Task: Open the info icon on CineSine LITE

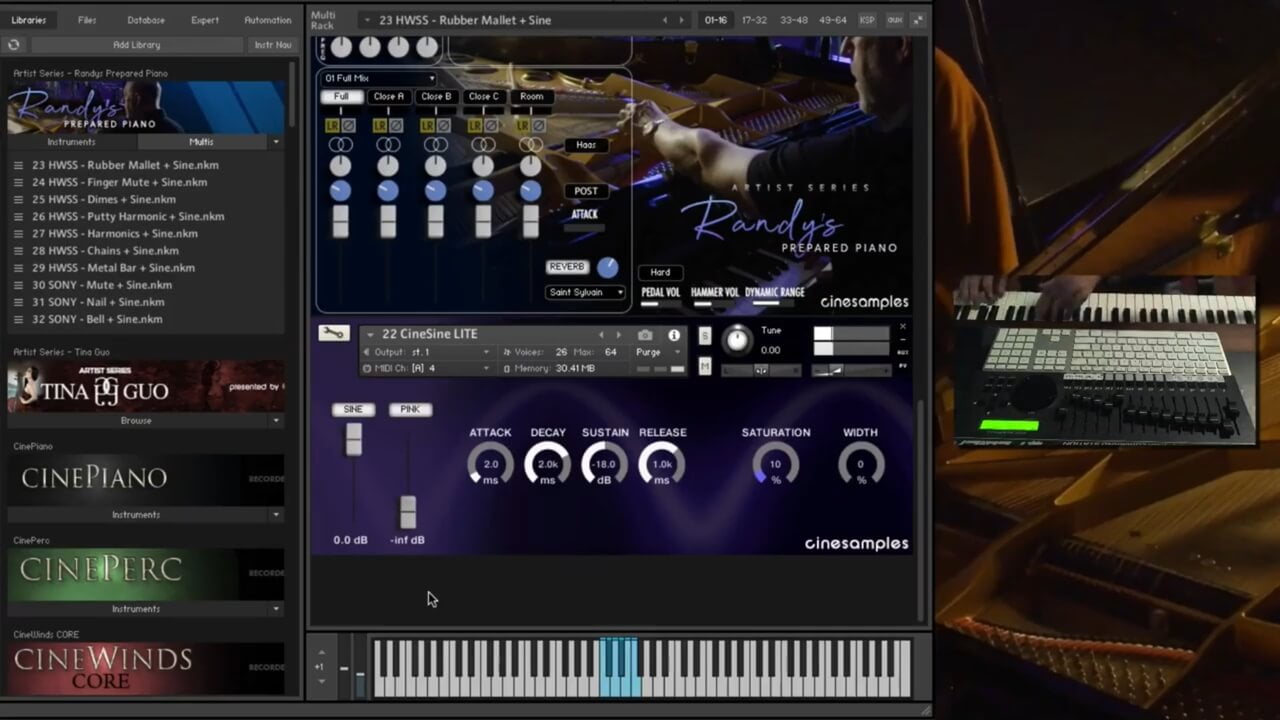Action: pyautogui.click(x=674, y=335)
